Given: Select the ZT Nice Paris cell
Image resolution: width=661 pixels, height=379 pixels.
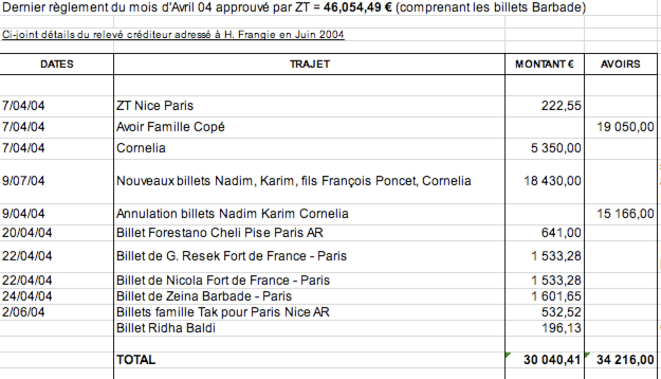Looking at the screenshot, I should 309,106.
